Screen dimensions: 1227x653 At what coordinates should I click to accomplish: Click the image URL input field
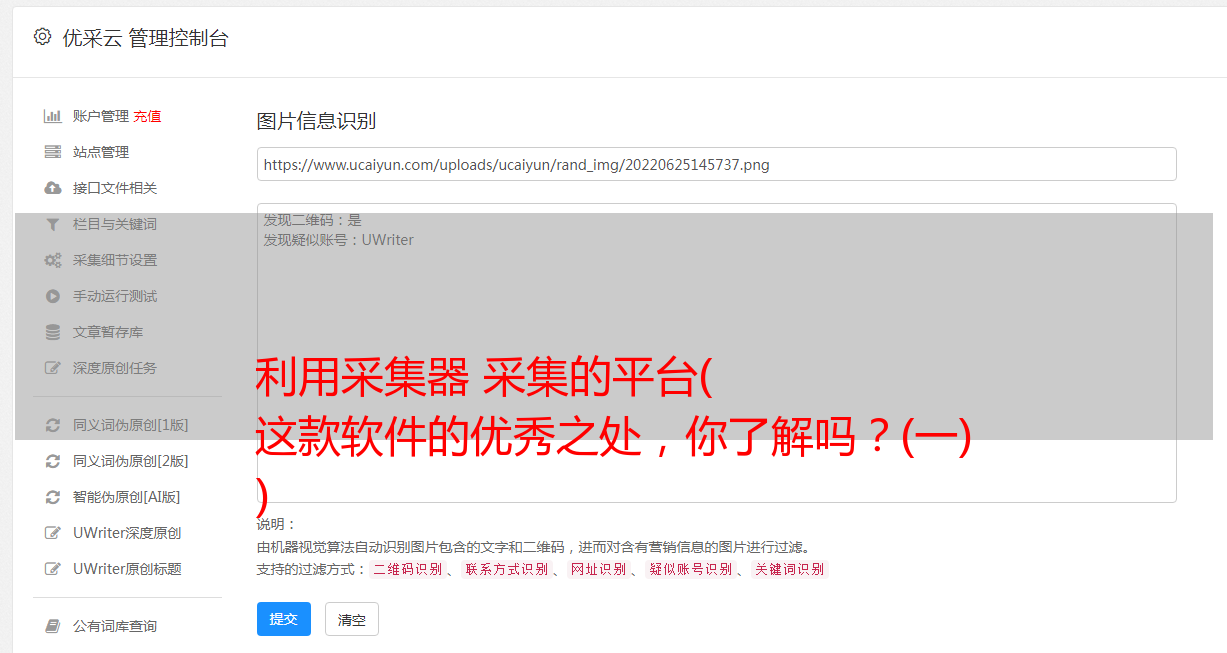click(716, 164)
